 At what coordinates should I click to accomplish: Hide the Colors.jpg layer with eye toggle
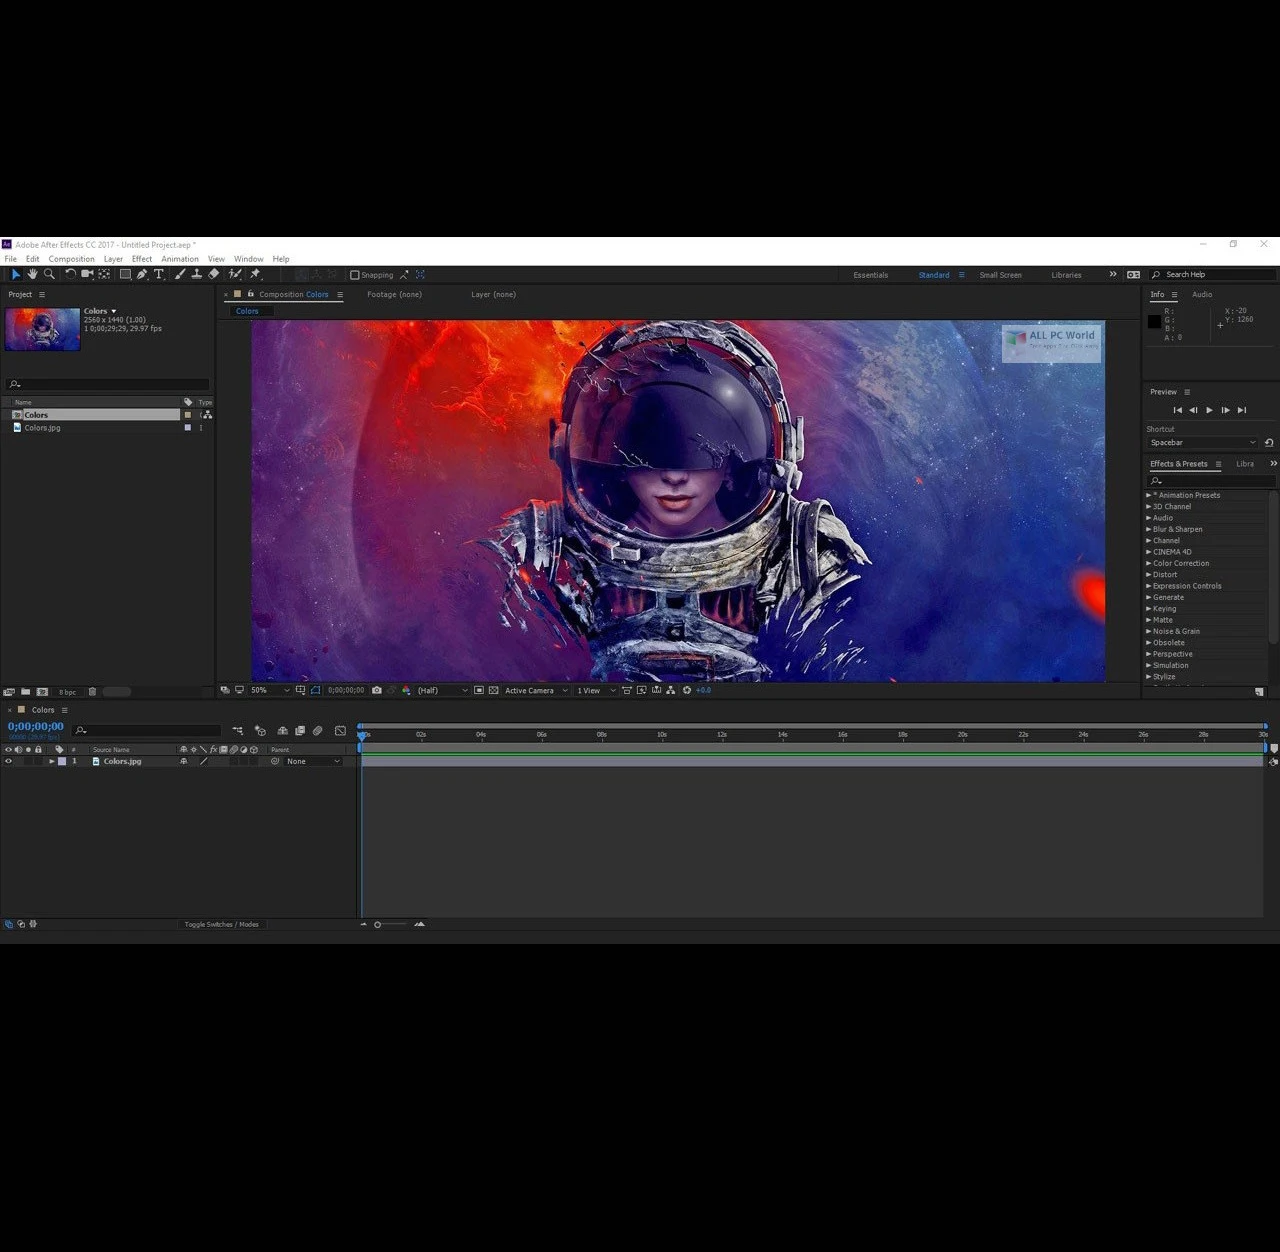coord(9,761)
